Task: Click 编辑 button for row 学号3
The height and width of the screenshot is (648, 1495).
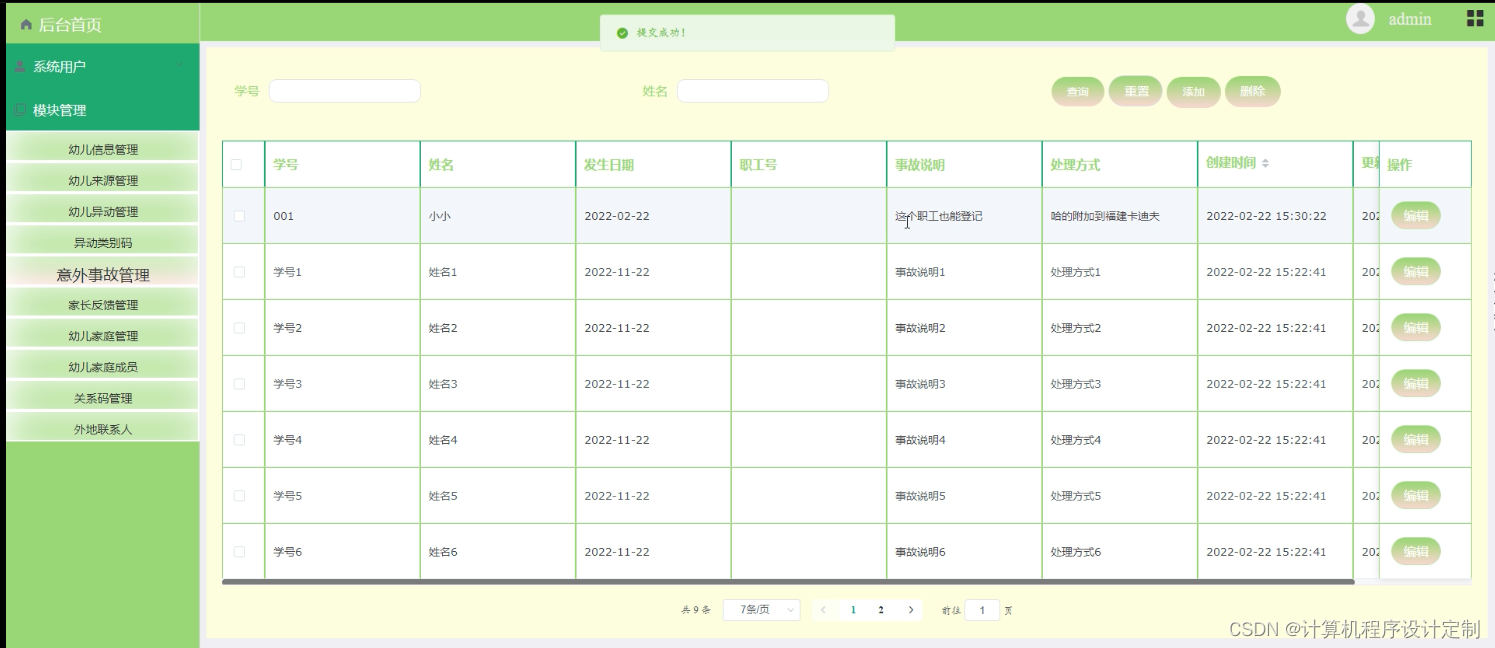Action: [x=1415, y=384]
